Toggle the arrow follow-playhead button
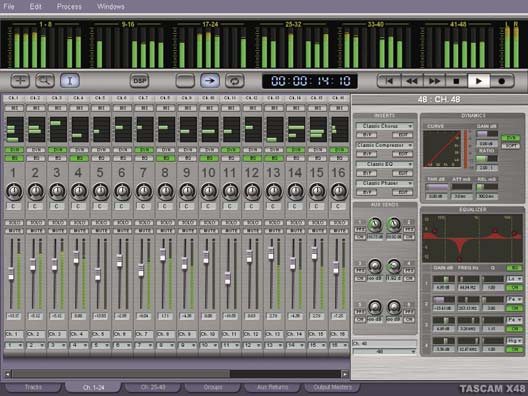 tap(210, 80)
